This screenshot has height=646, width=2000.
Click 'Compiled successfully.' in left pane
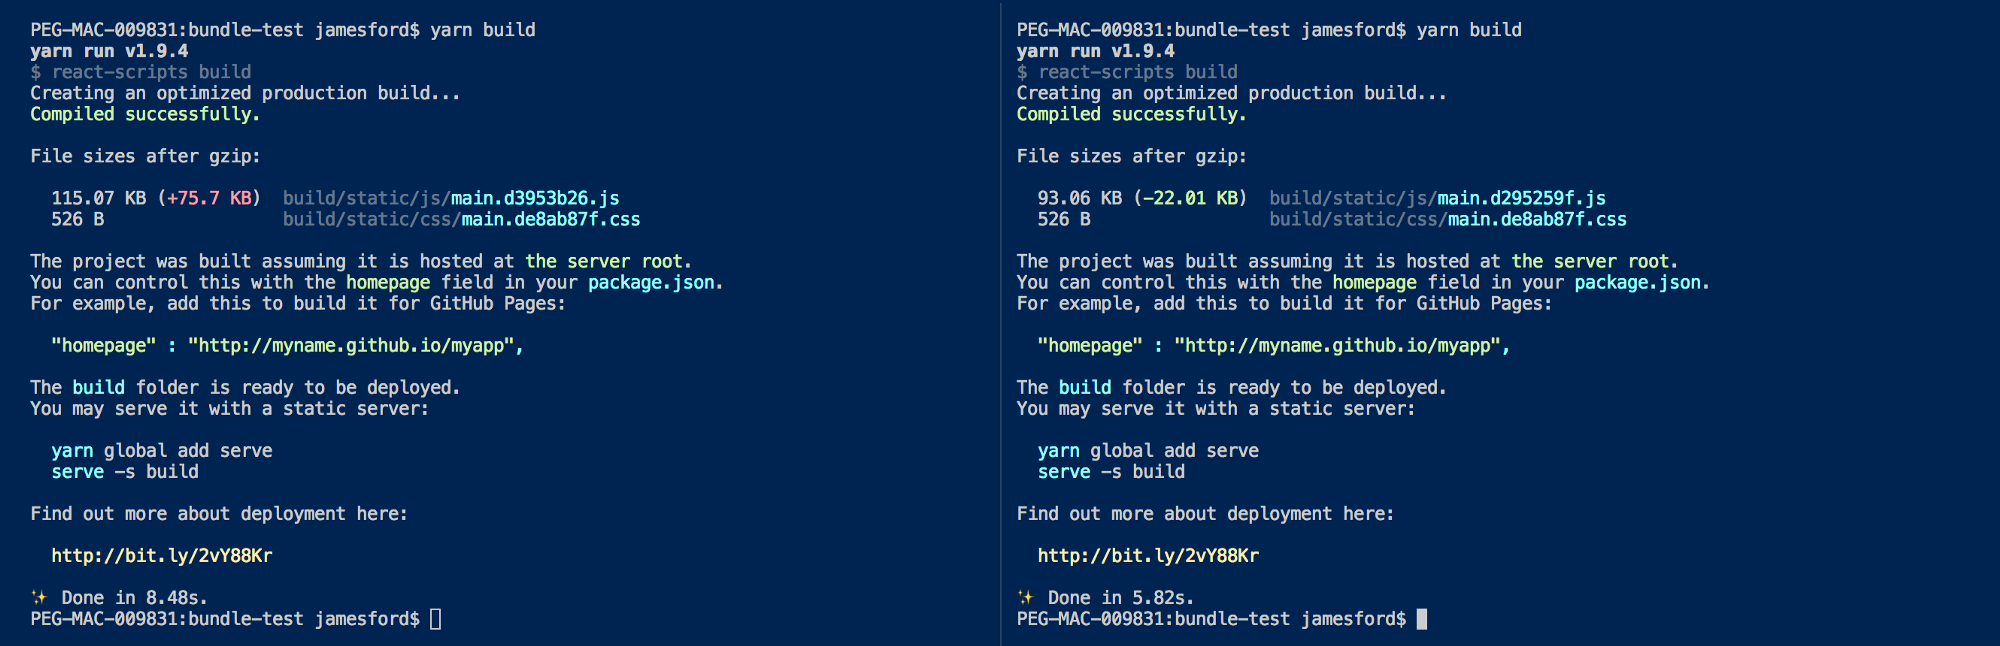click(x=145, y=114)
